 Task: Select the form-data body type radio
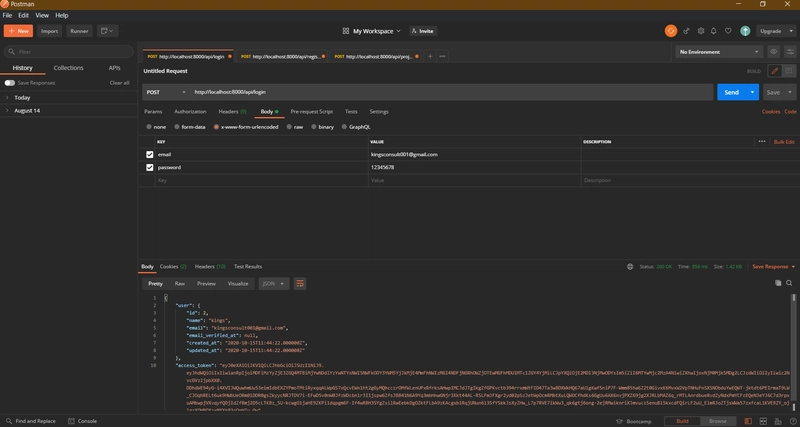pyautogui.click(x=177, y=127)
